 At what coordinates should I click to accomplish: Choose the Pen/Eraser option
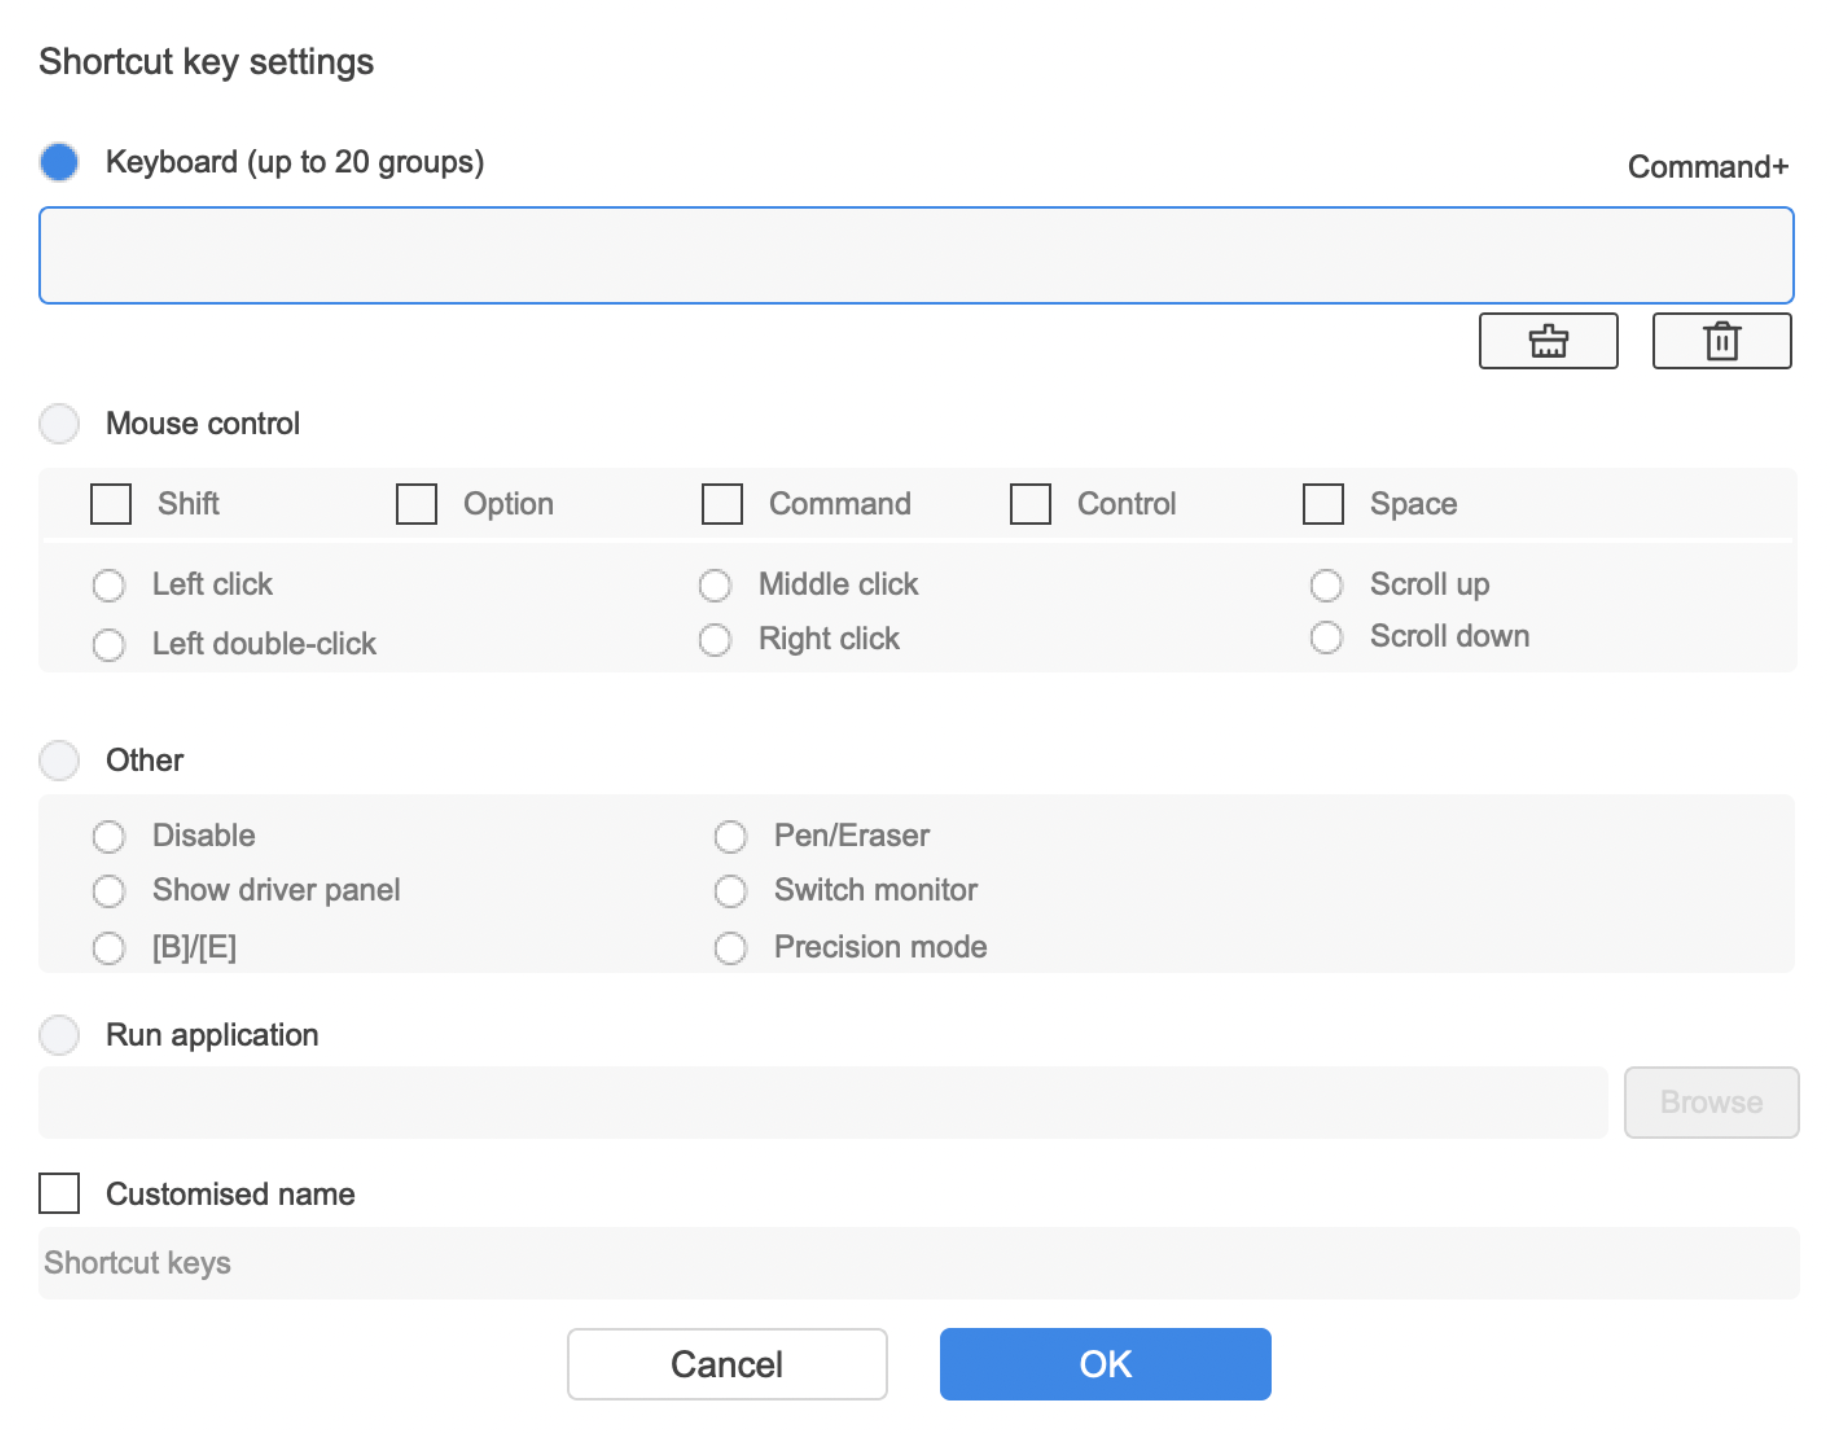(x=730, y=836)
